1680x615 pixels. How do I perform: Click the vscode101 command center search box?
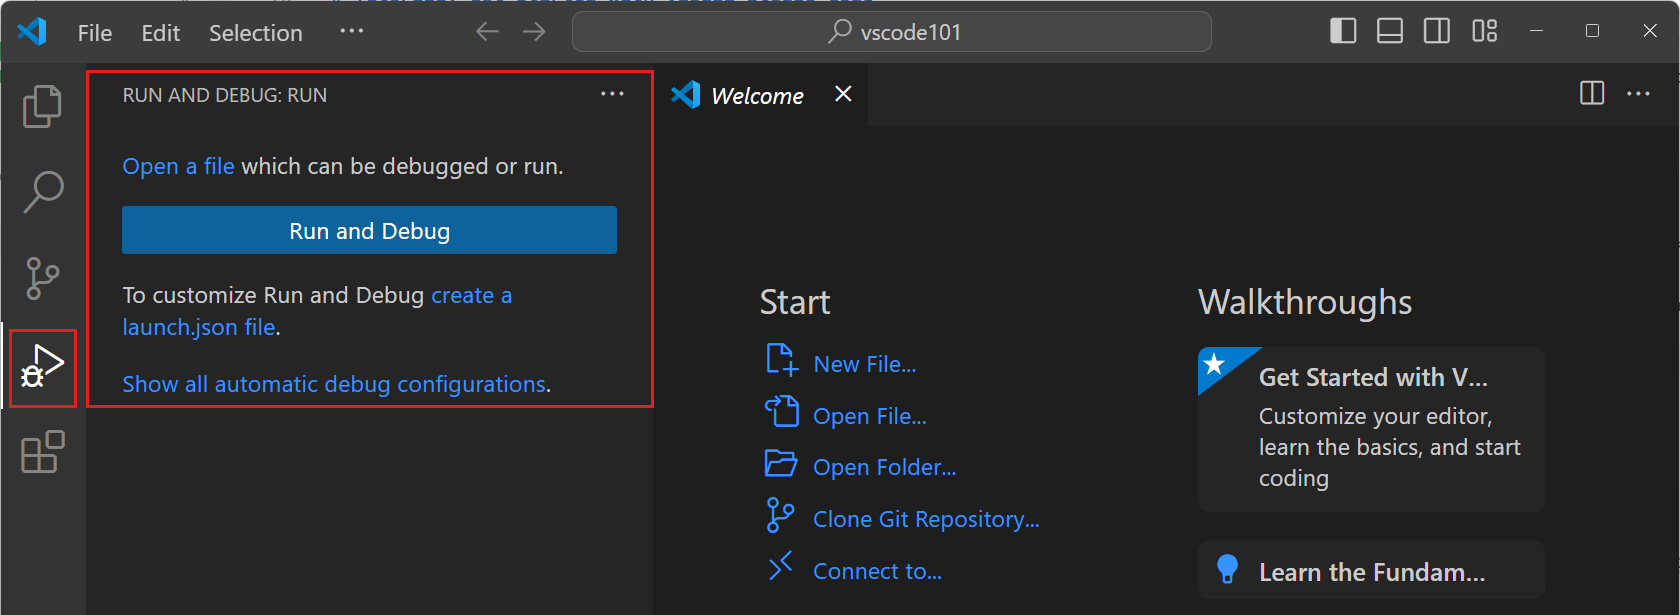(x=891, y=32)
